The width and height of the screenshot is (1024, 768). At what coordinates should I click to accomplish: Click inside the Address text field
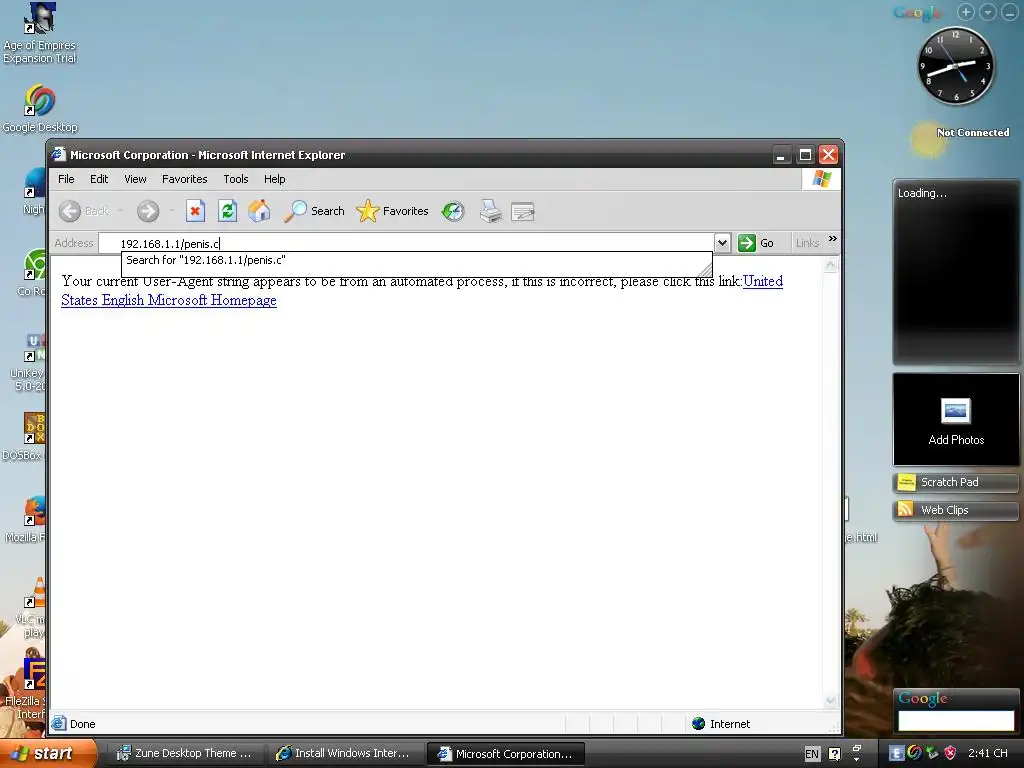[406, 243]
